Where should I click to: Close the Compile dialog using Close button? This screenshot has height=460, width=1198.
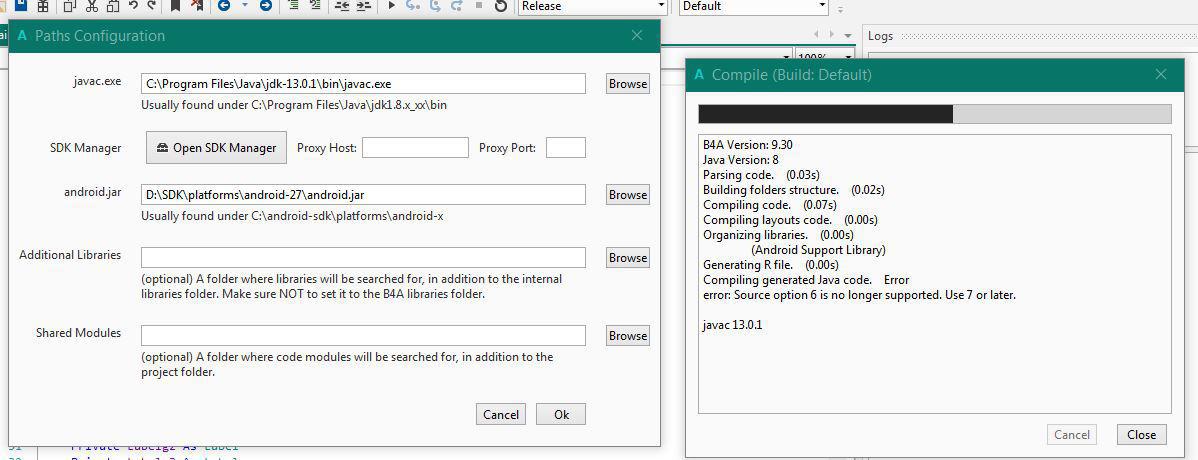click(1140, 434)
